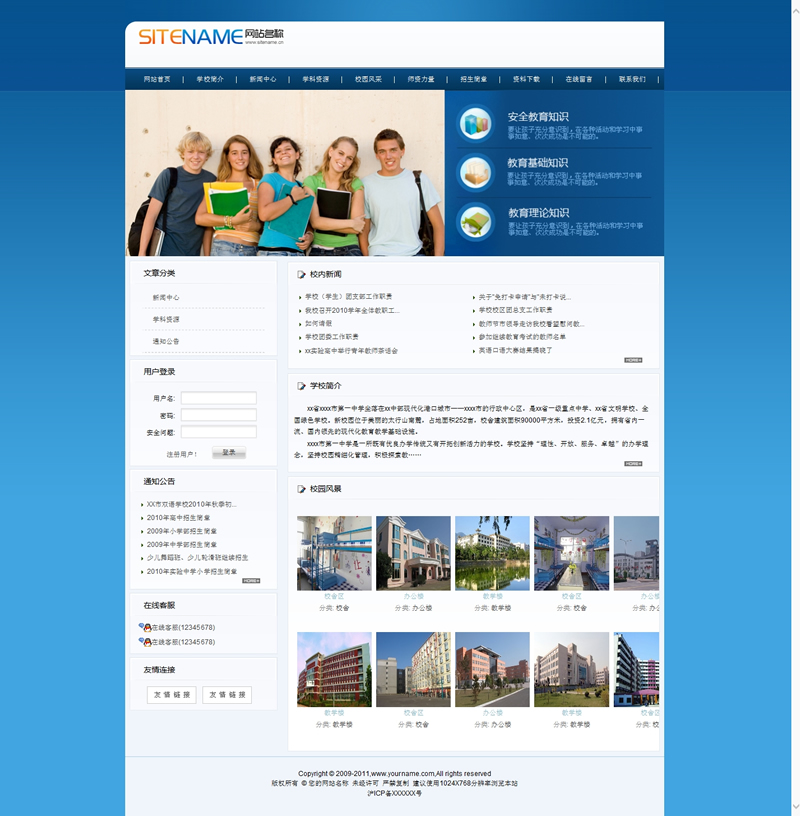Image resolution: width=800 pixels, height=816 pixels.
Task: Click the first 友情链接 button
Action: pyautogui.click(x=171, y=695)
